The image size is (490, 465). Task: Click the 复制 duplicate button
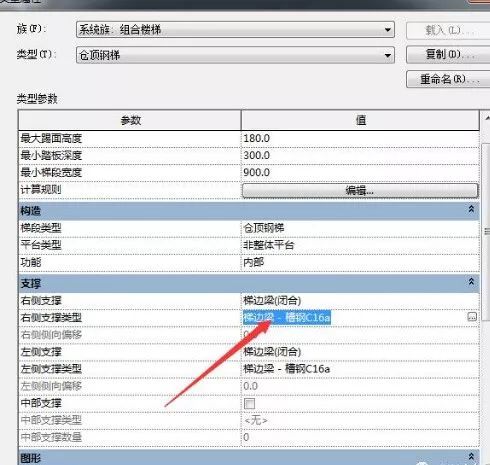point(448,54)
